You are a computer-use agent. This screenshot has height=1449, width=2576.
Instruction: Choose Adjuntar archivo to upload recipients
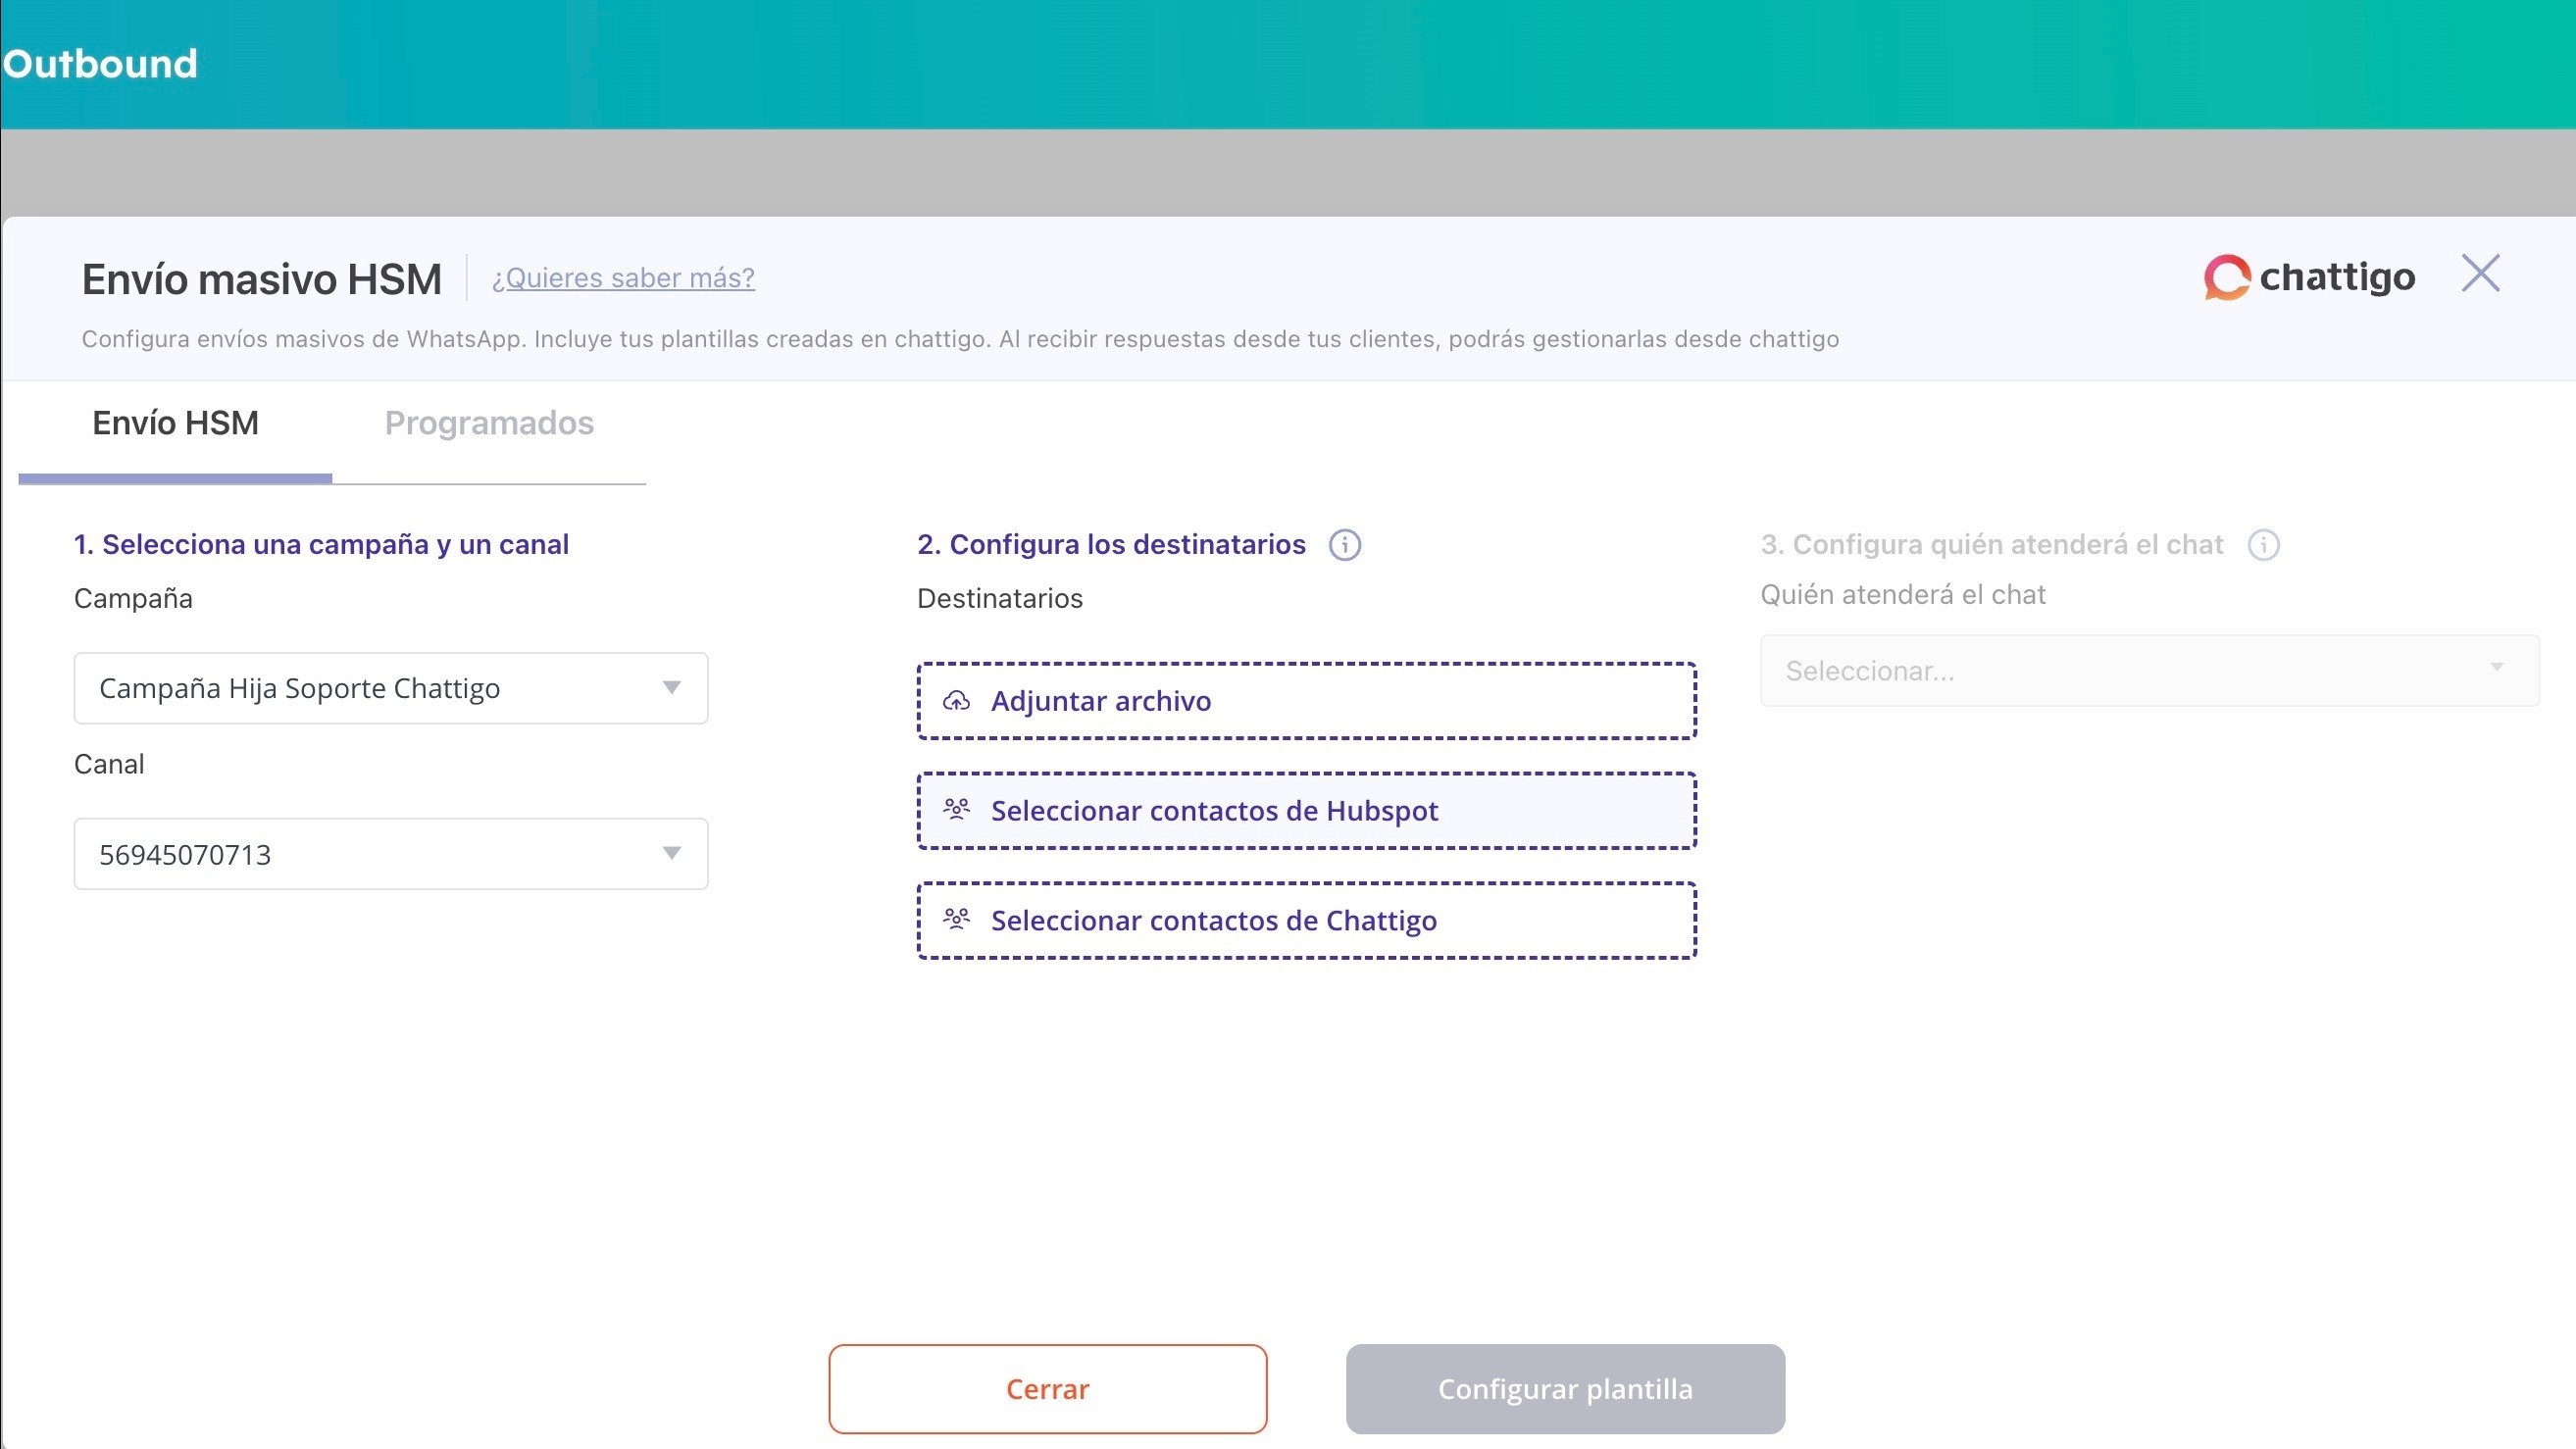(1306, 701)
